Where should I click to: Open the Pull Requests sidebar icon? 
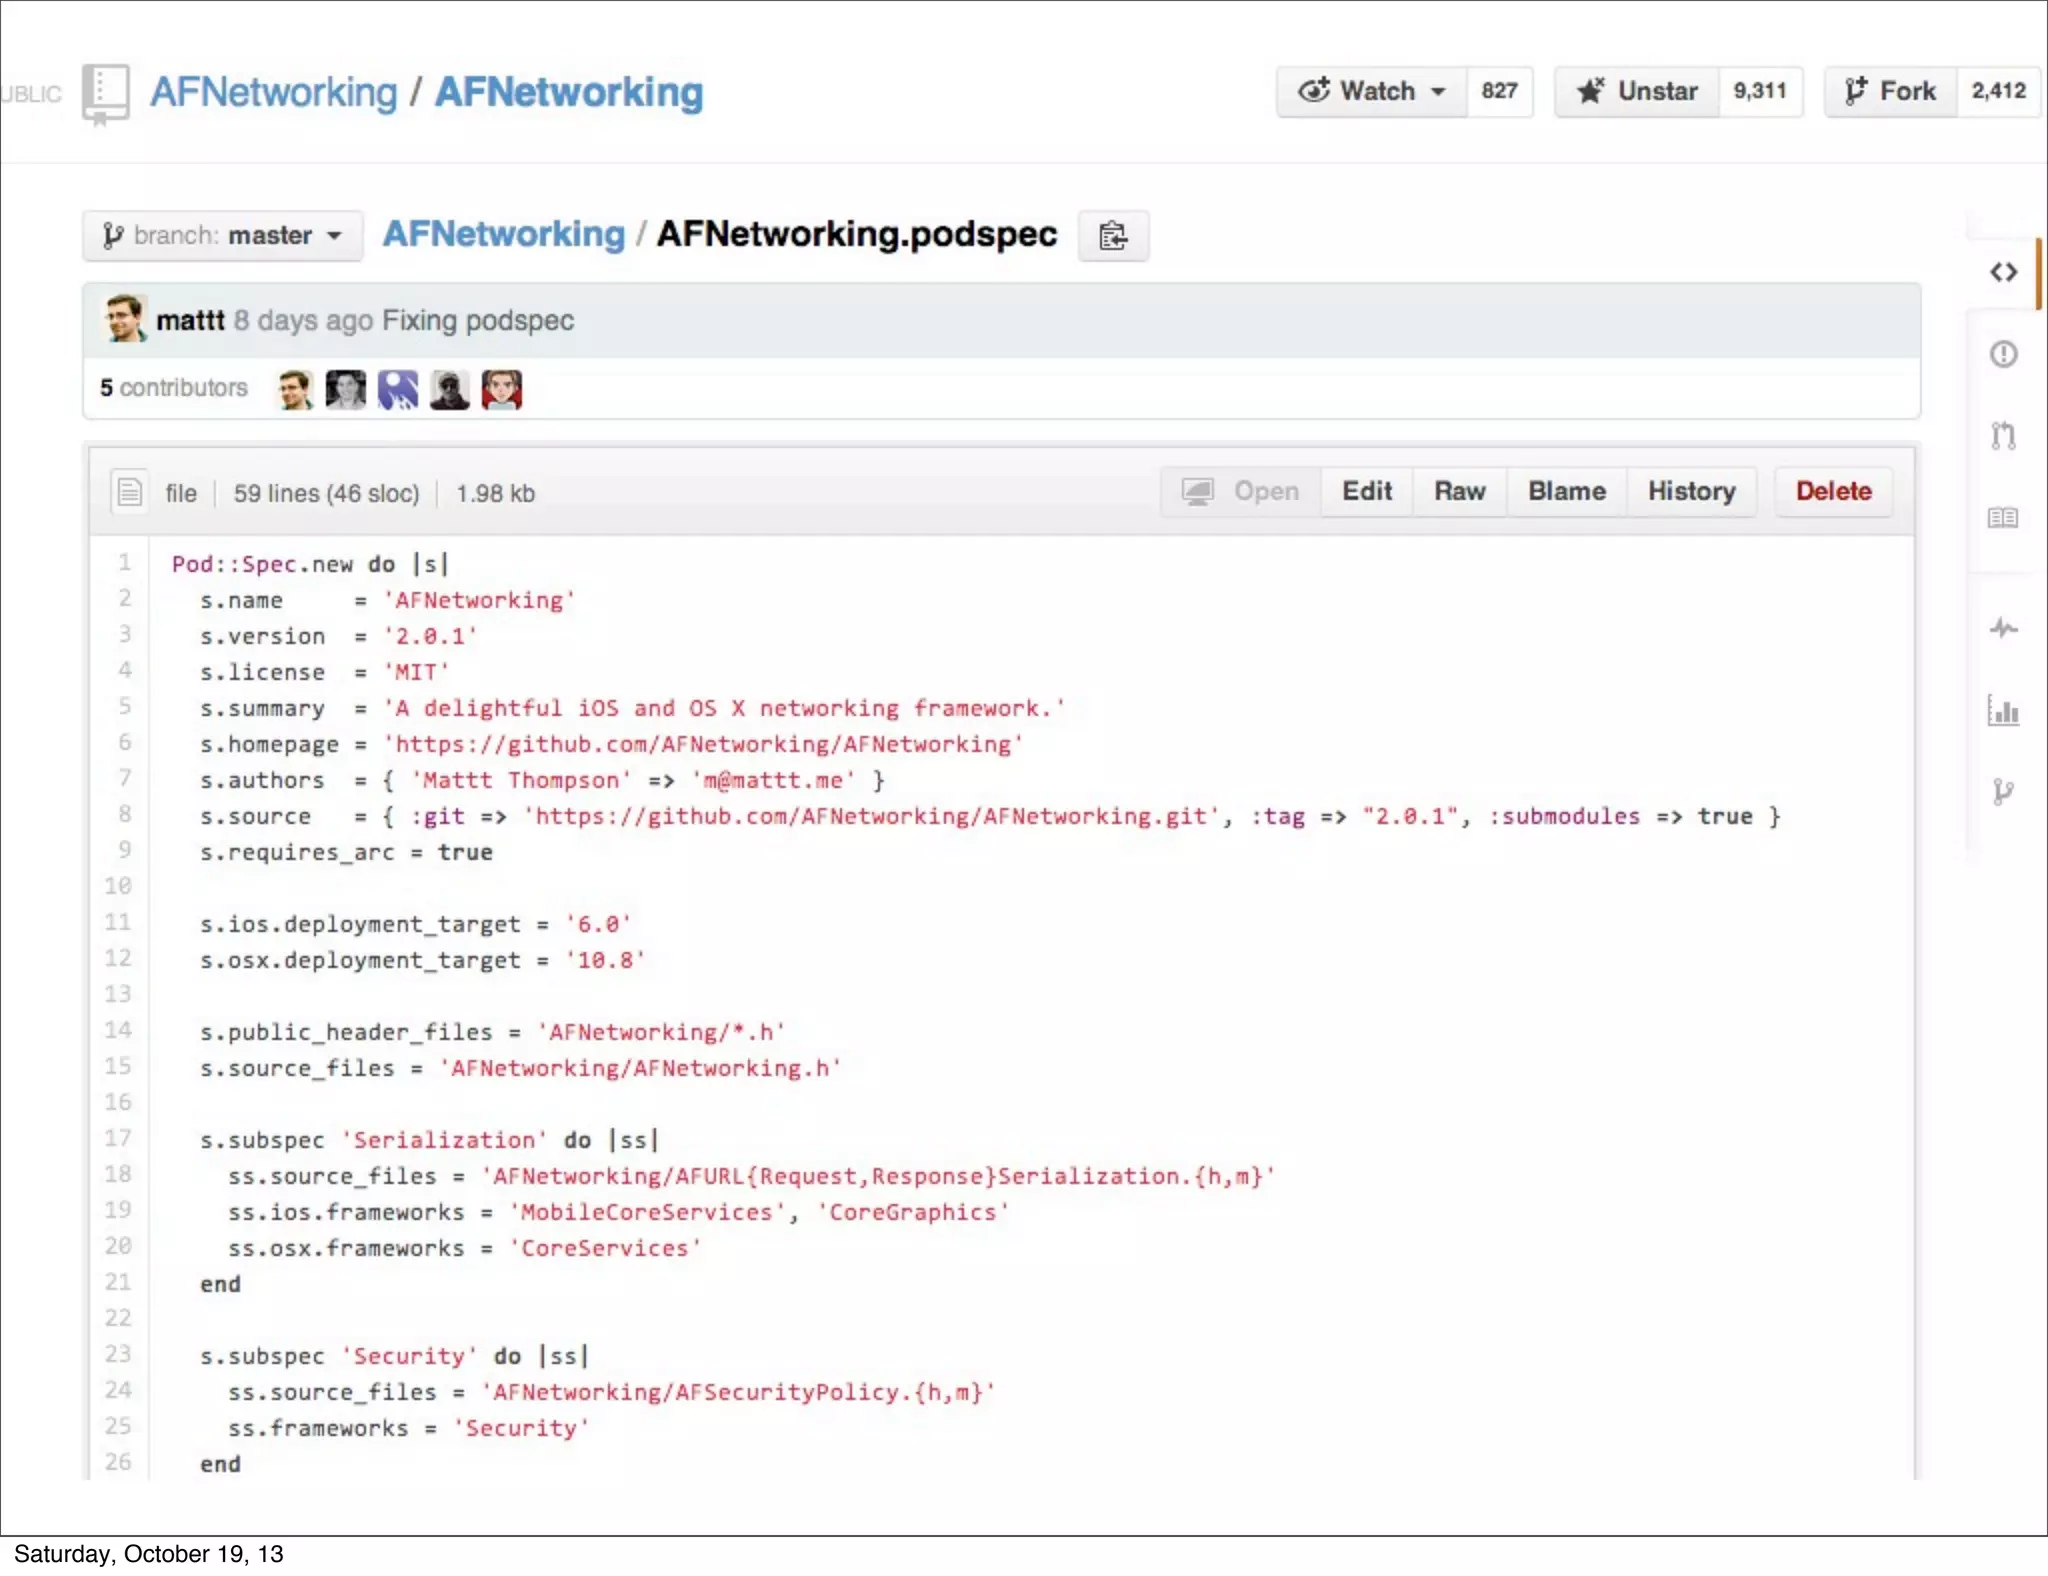click(x=2003, y=436)
